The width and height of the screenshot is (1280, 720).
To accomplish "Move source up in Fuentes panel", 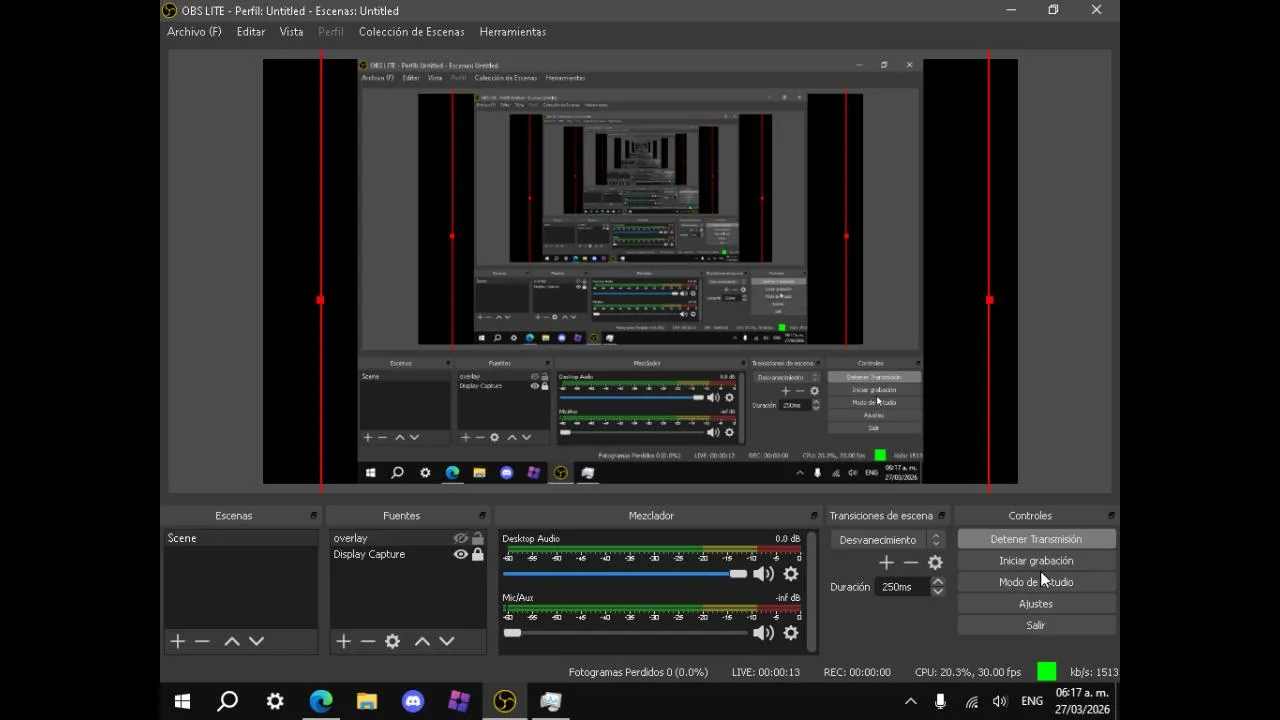I will click(x=422, y=641).
